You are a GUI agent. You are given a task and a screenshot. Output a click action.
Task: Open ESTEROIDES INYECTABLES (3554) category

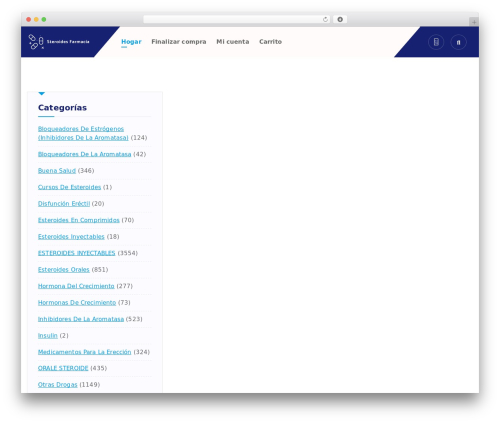(x=76, y=253)
